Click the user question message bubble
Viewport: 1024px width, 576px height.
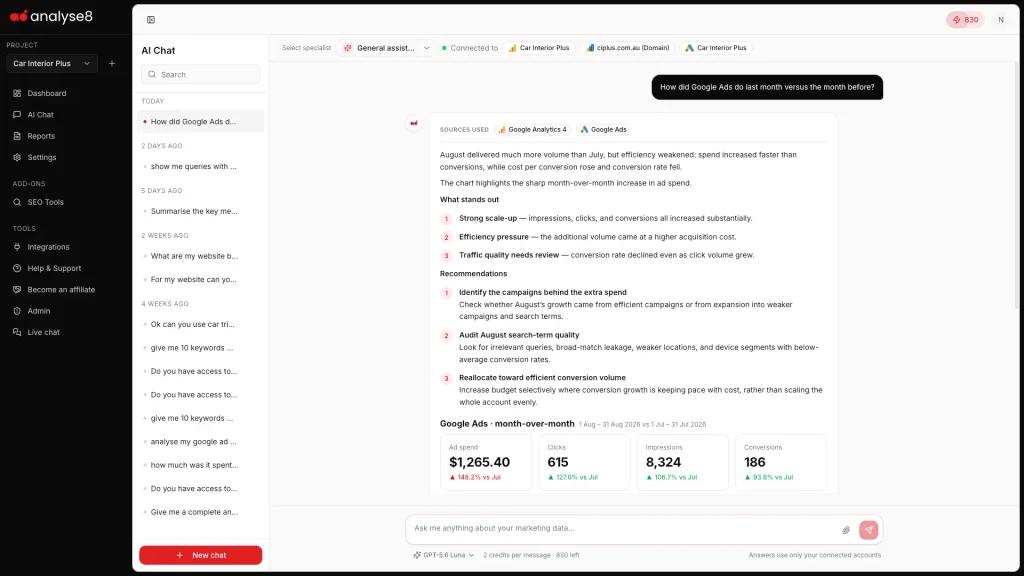(767, 87)
